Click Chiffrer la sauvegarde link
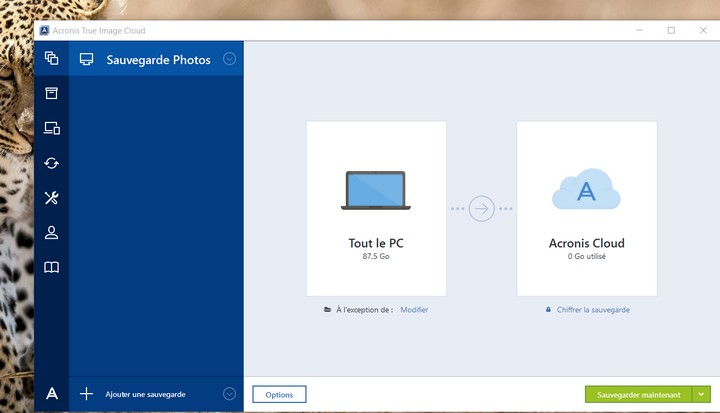Screen dimensions: 720x413 coord(593,310)
